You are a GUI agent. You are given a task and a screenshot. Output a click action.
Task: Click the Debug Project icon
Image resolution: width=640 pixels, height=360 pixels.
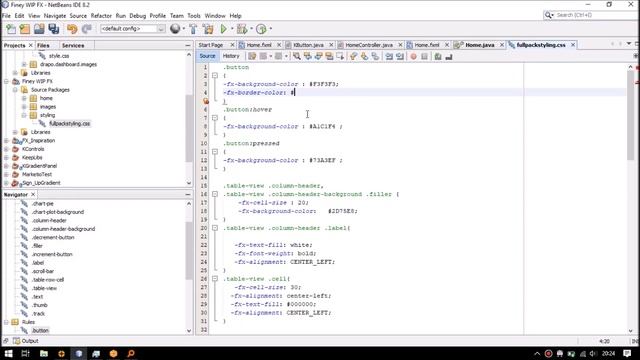point(242,29)
